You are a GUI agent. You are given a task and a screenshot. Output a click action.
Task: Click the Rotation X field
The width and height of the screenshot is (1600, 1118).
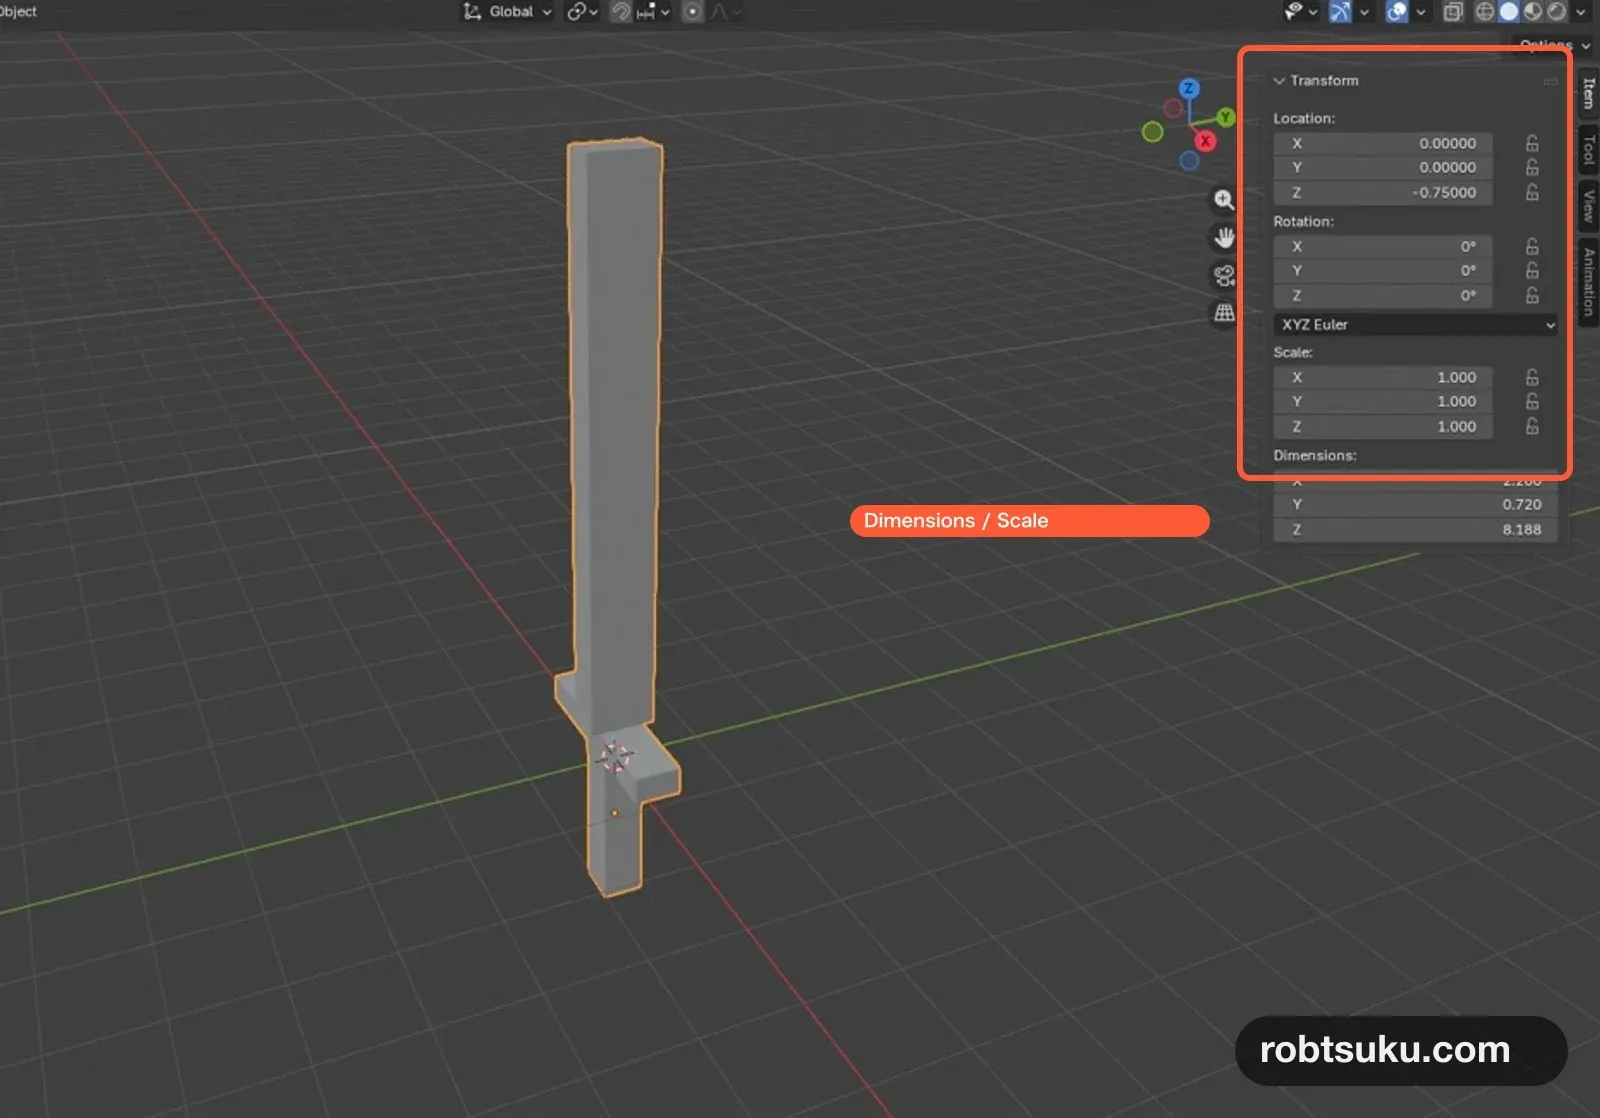[x=1383, y=246]
